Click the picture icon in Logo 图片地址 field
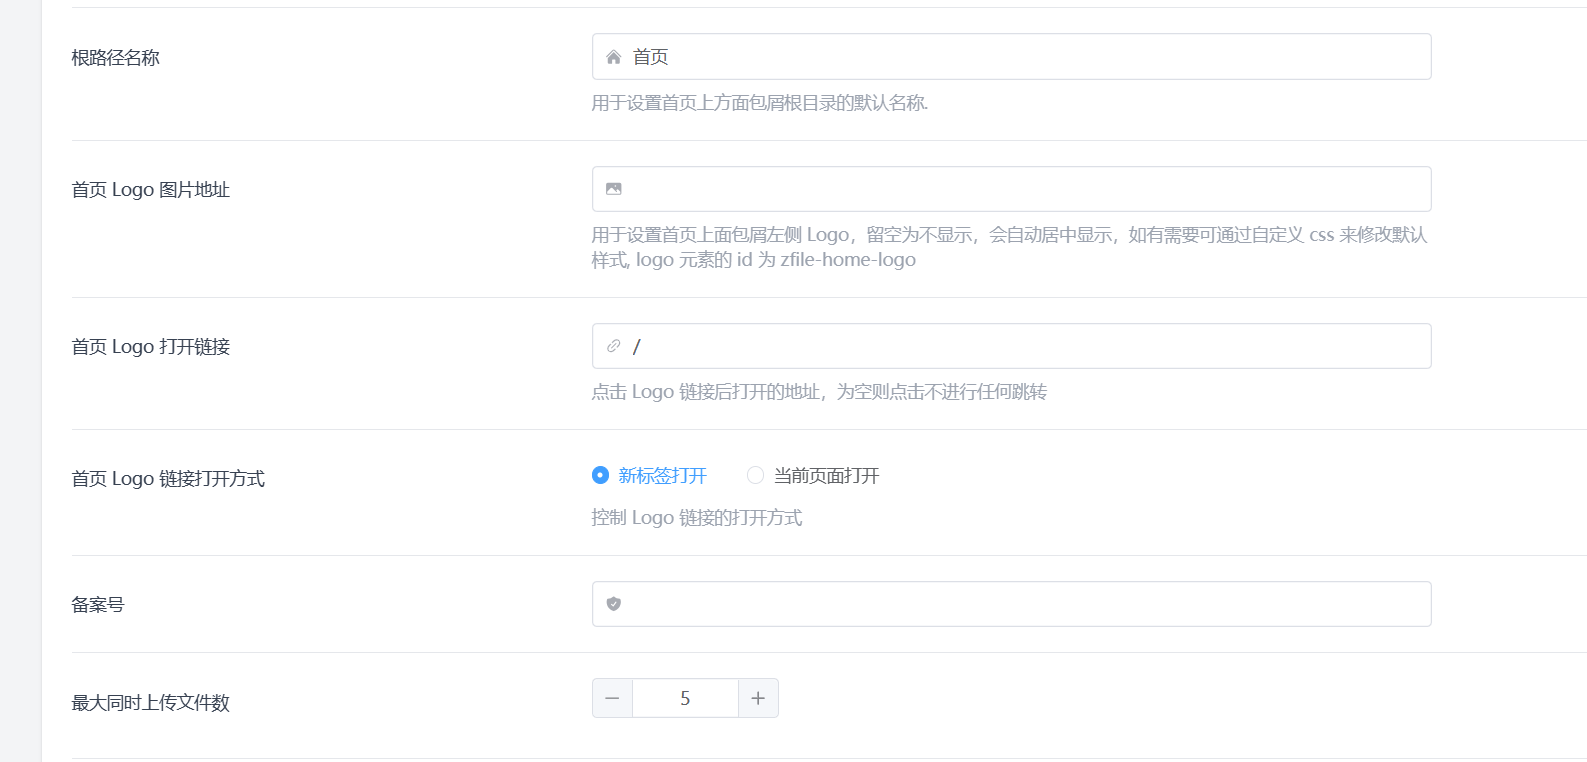This screenshot has height=762, width=1587. (614, 189)
